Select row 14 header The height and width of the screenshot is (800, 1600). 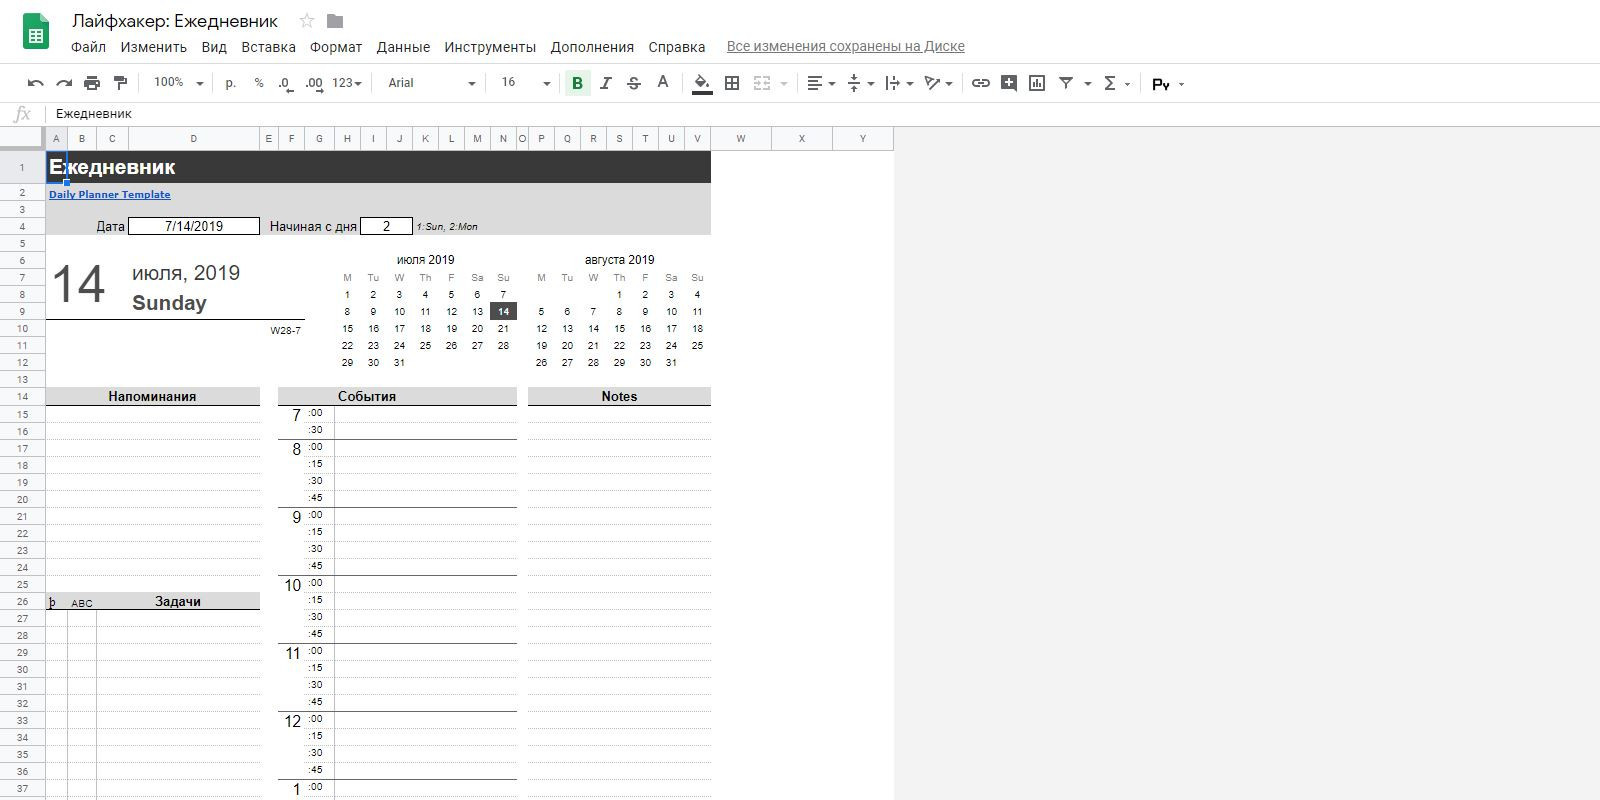(x=22, y=397)
